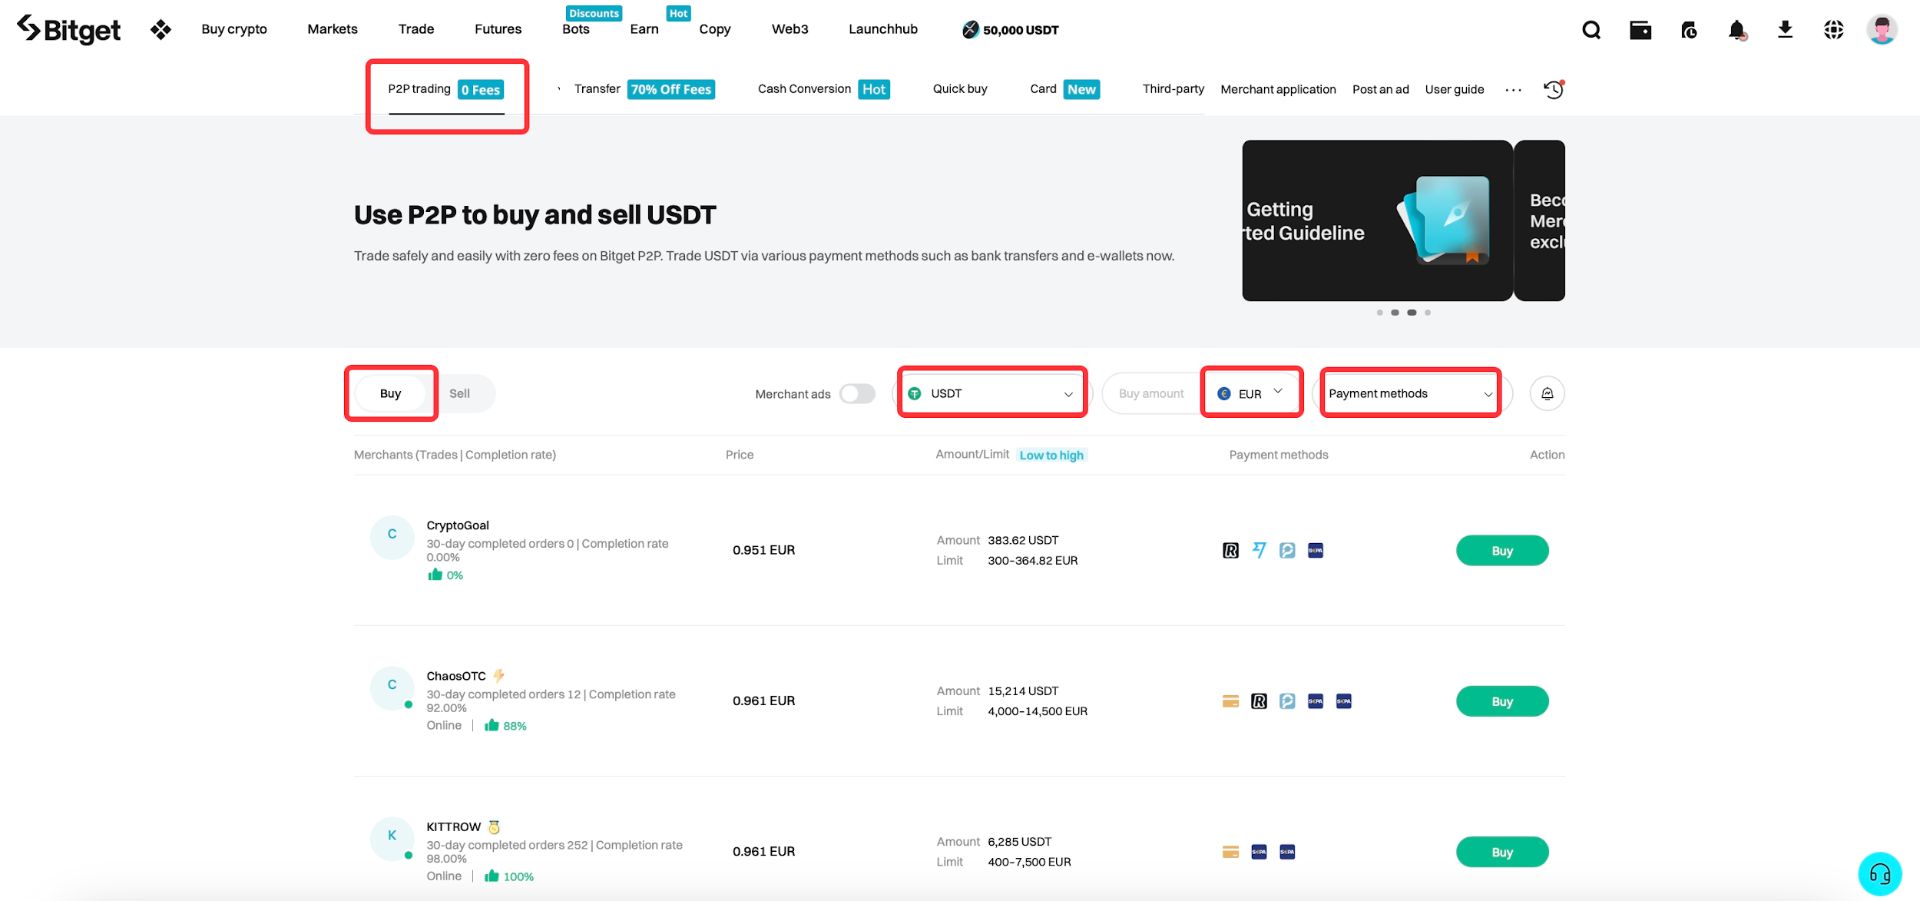Click the CryptoGoal merchant avatar
The width and height of the screenshot is (1920, 901).
(392, 537)
